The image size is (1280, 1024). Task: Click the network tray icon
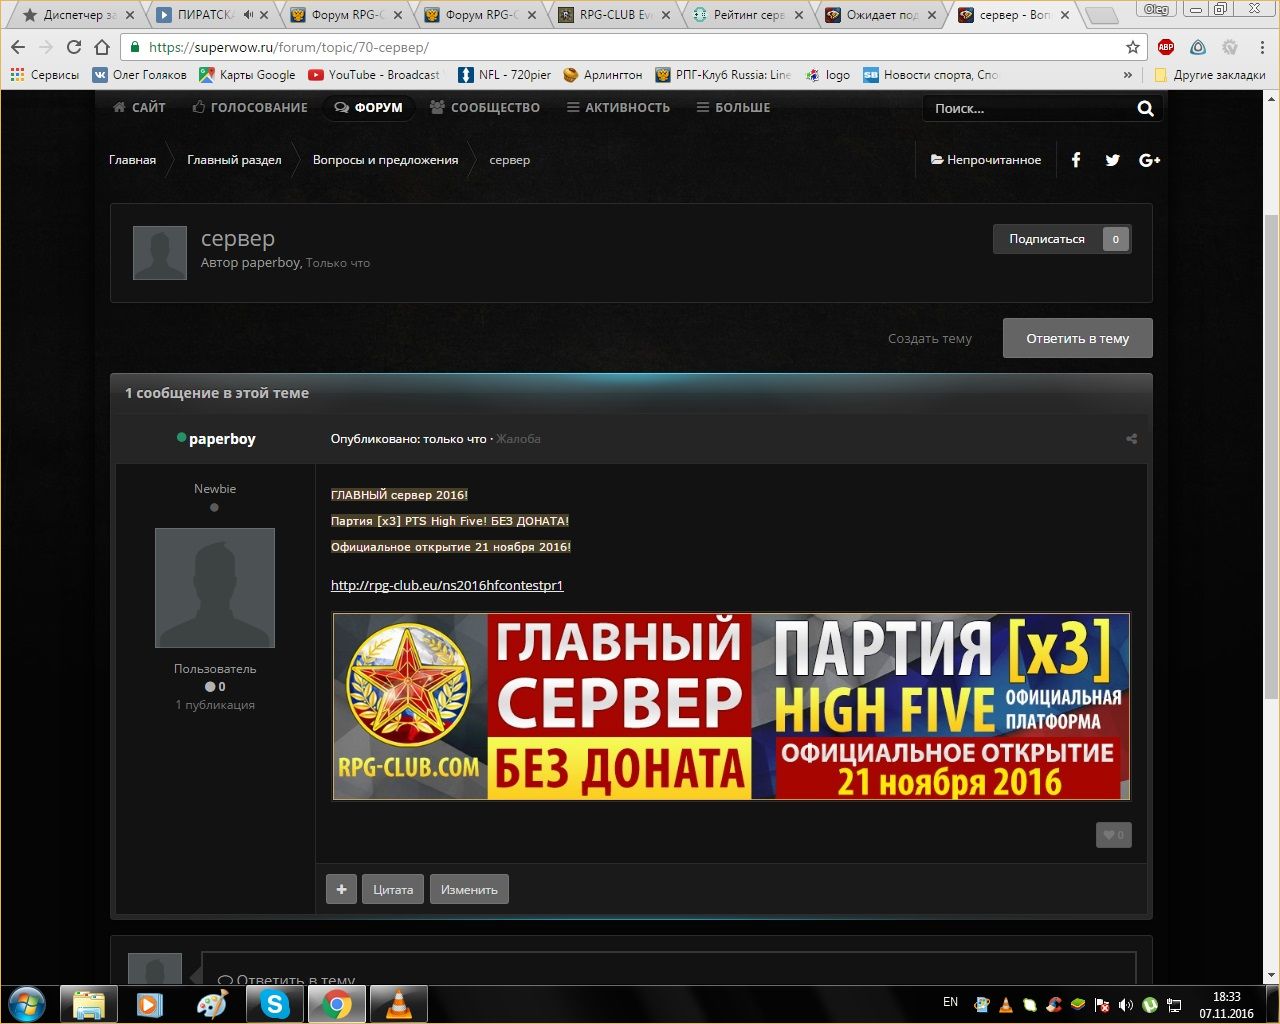pos(1175,1004)
